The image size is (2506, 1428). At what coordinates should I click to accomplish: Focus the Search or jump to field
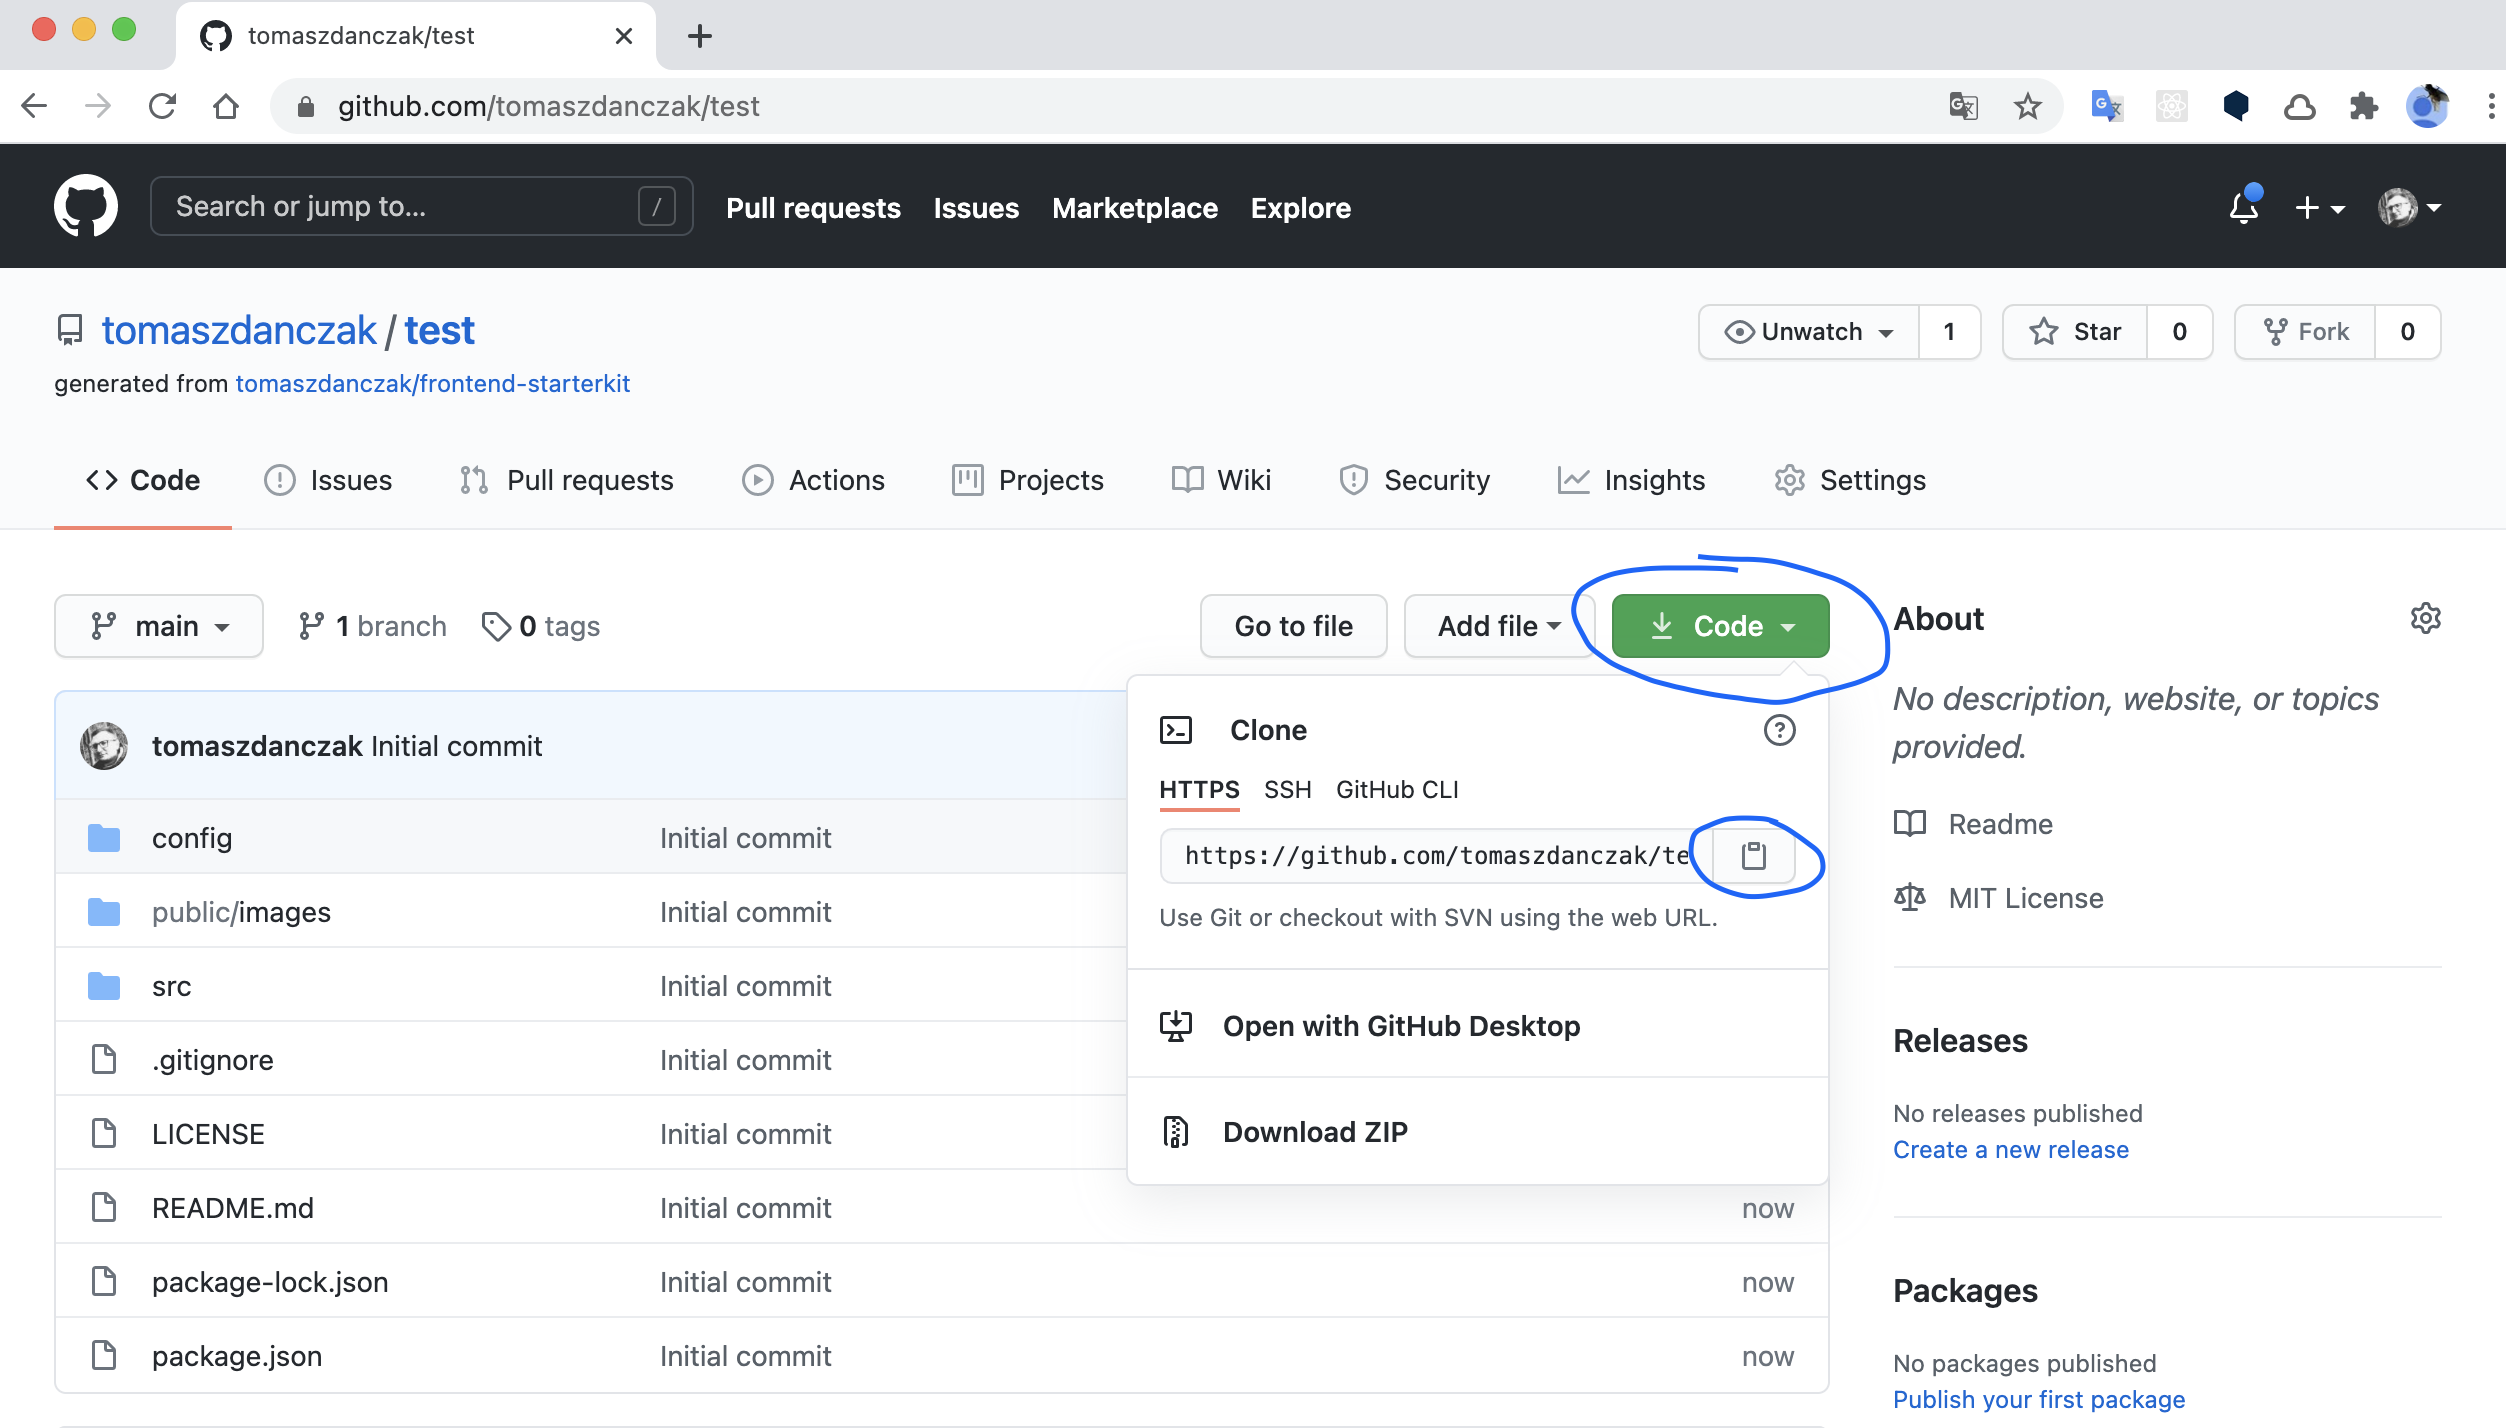(421, 207)
